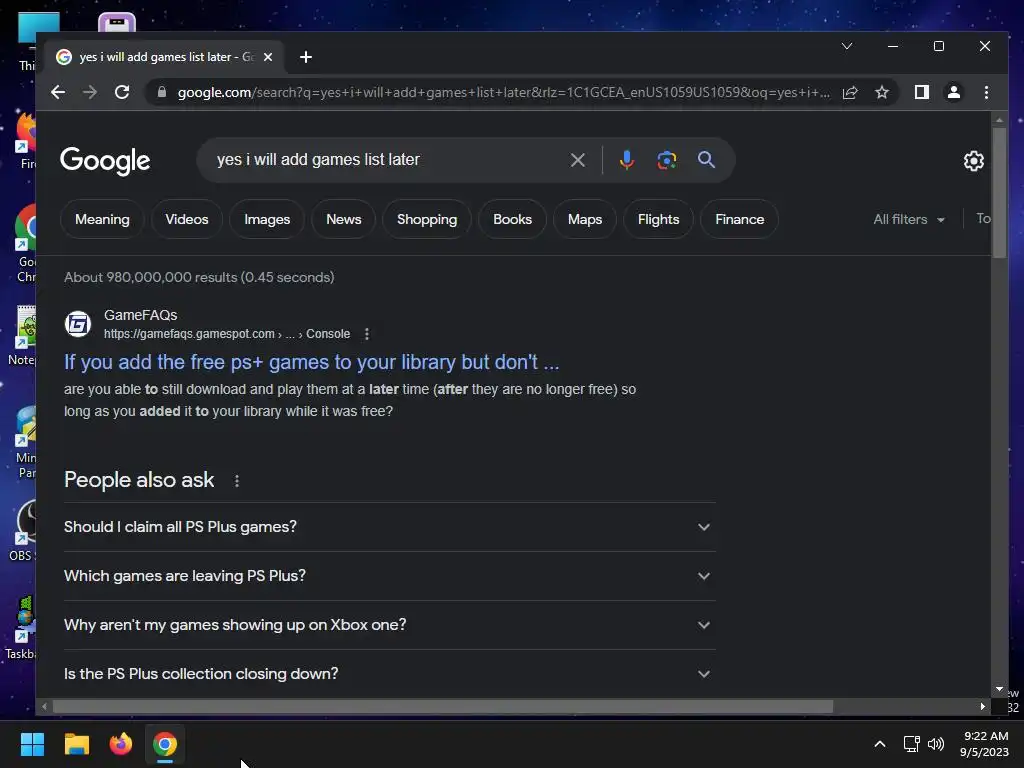
Task: Click the vertical page scrollbar thumb
Action: coord(999,193)
